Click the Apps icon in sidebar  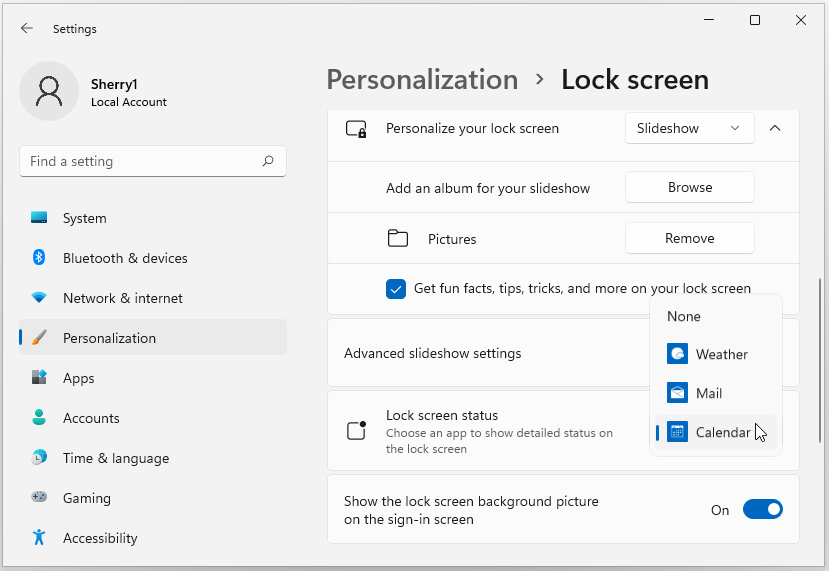[39, 378]
